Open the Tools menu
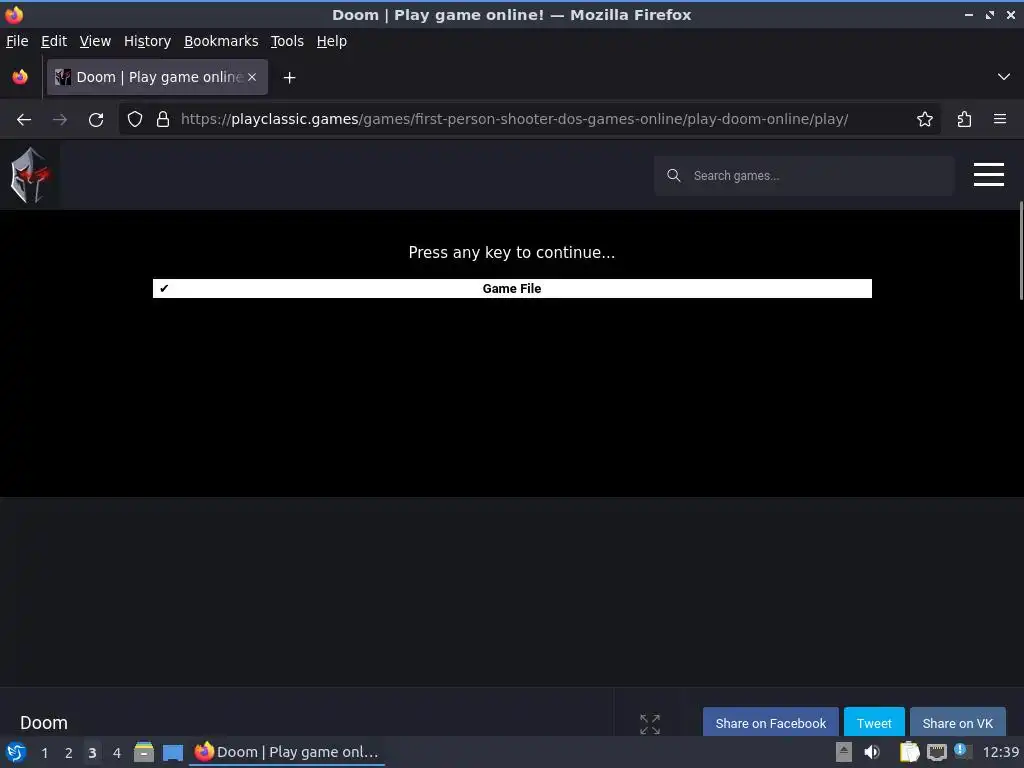The image size is (1024, 768). pos(287,41)
